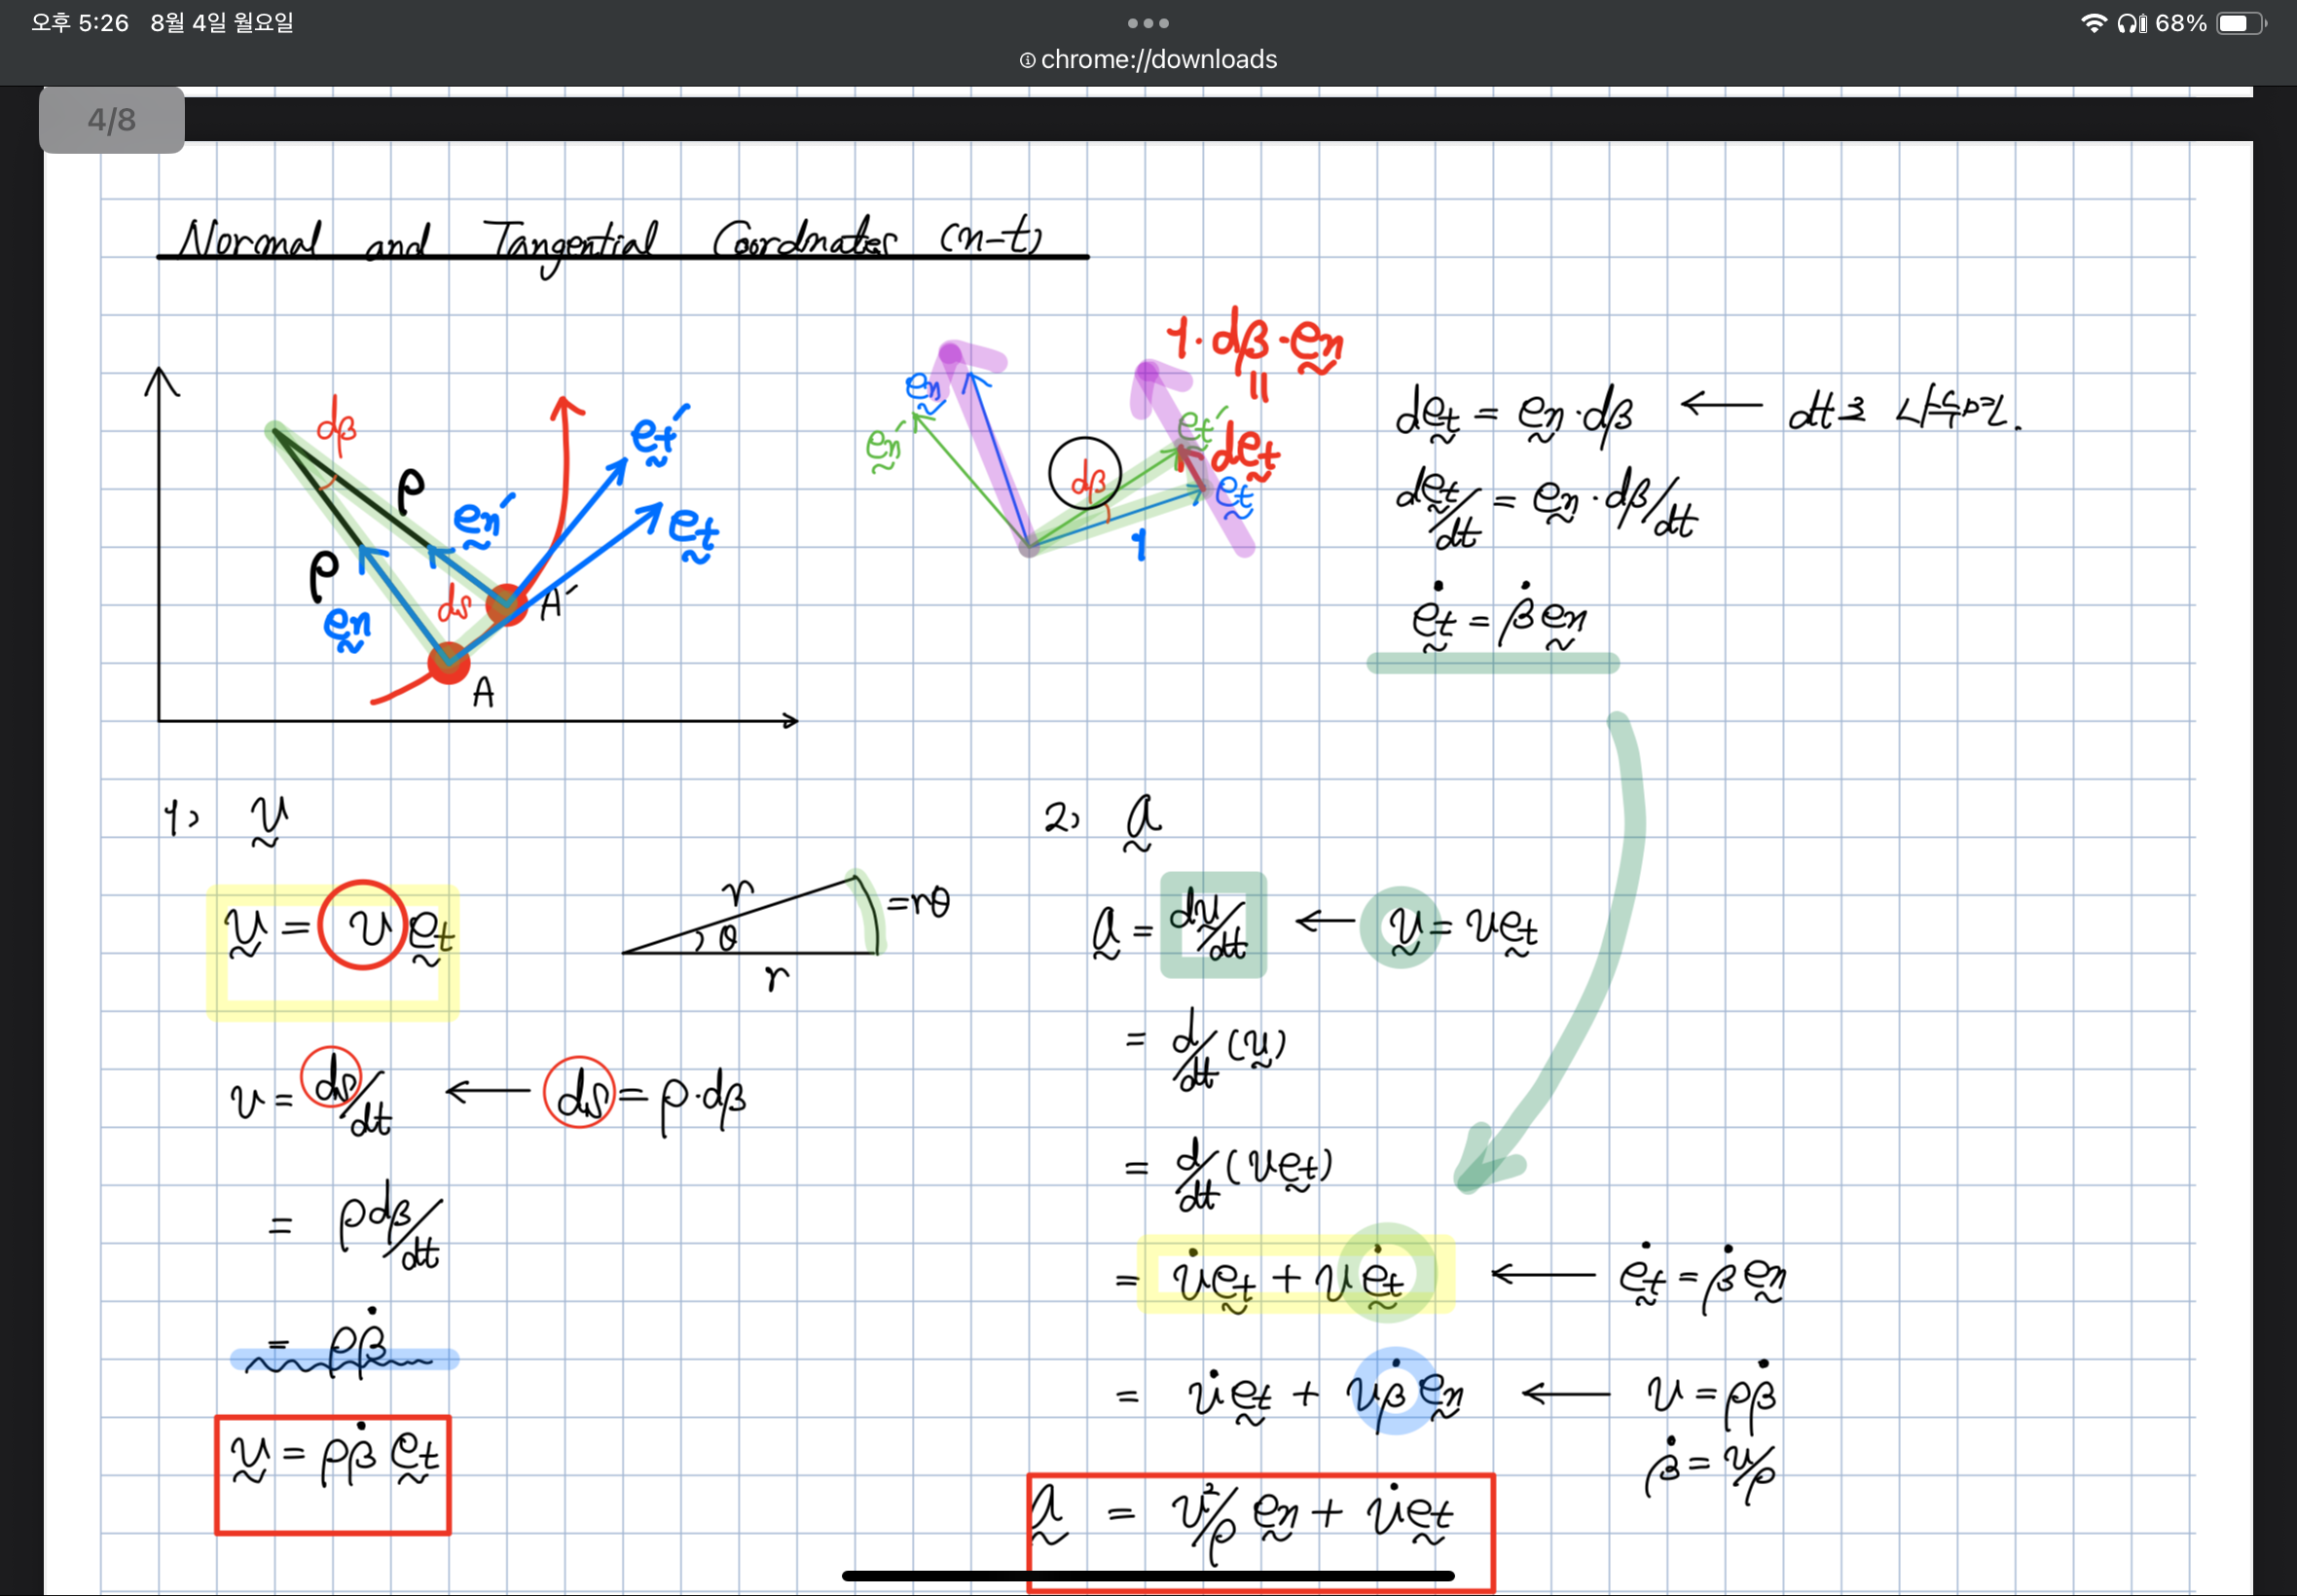Click the 68% battery percentage text
The width and height of the screenshot is (2297, 1596).
[x=2180, y=23]
